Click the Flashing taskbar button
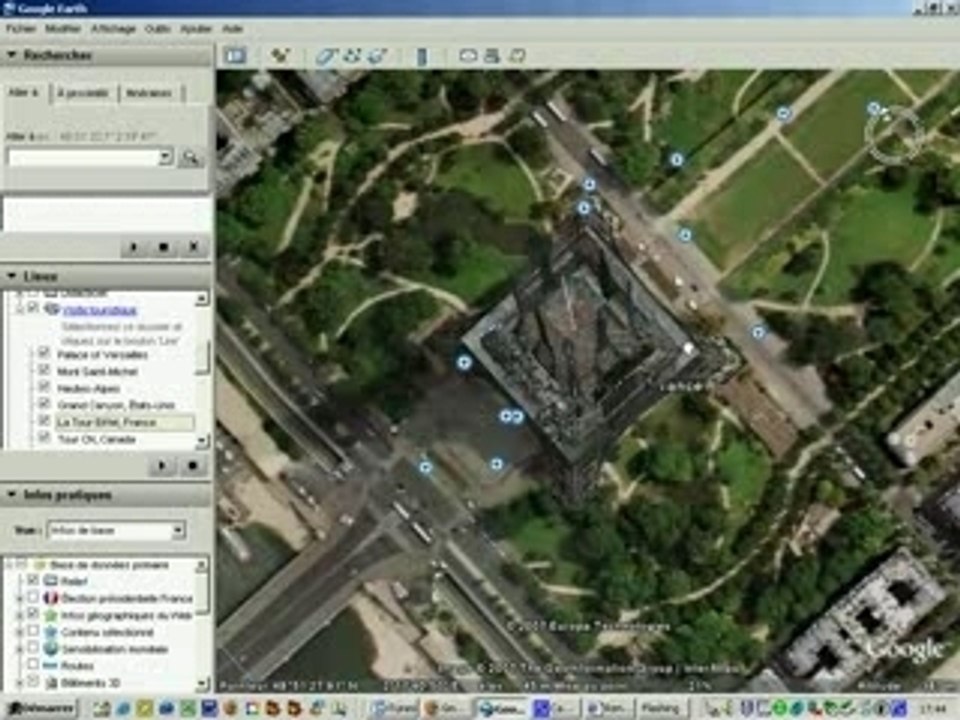 pos(661,708)
